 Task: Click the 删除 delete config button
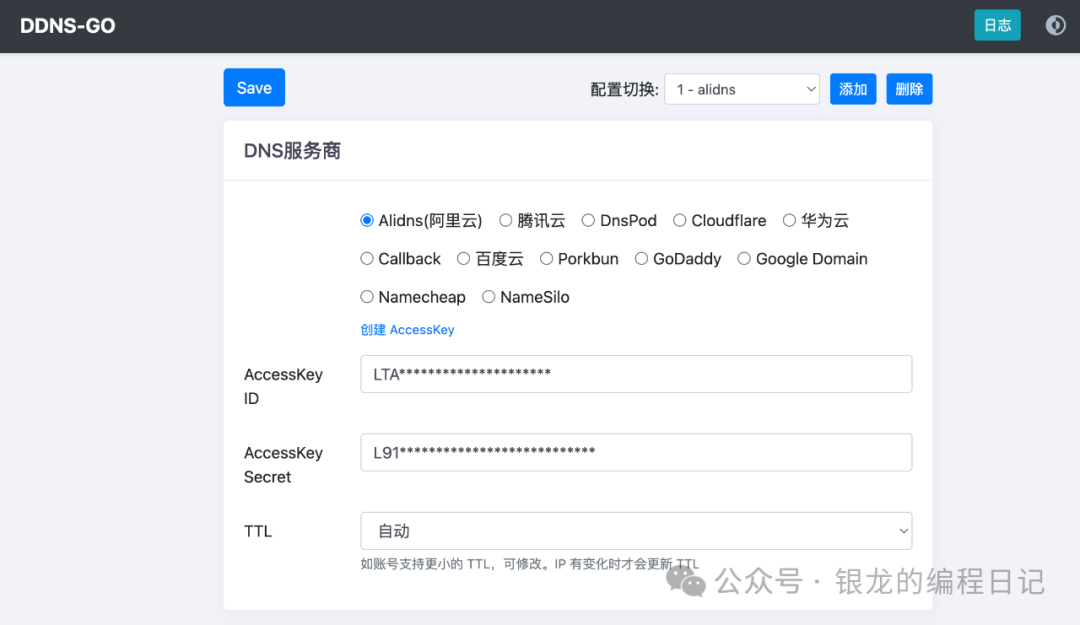pyautogui.click(x=909, y=89)
